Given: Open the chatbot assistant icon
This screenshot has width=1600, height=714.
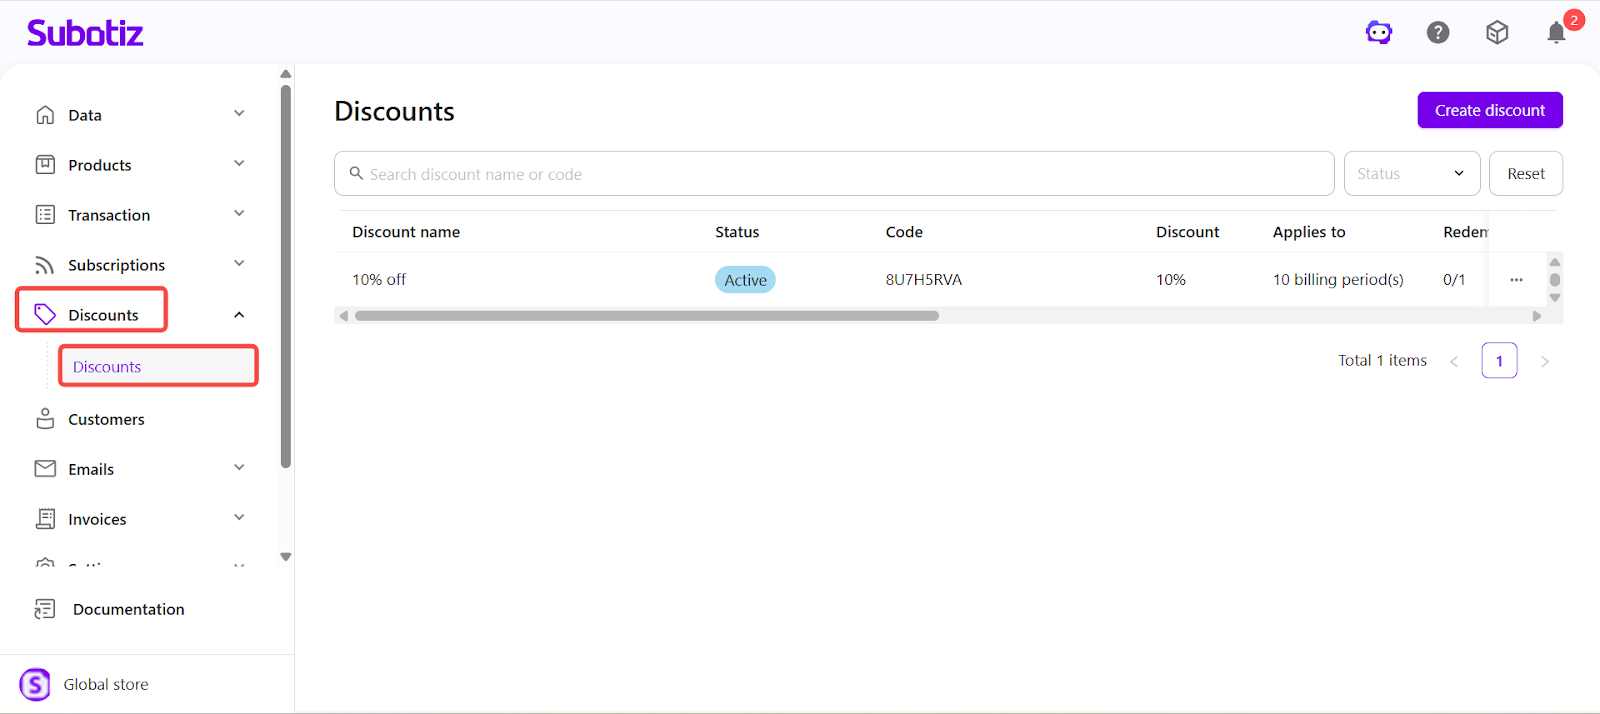Looking at the screenshot, I should [1379, 33].
